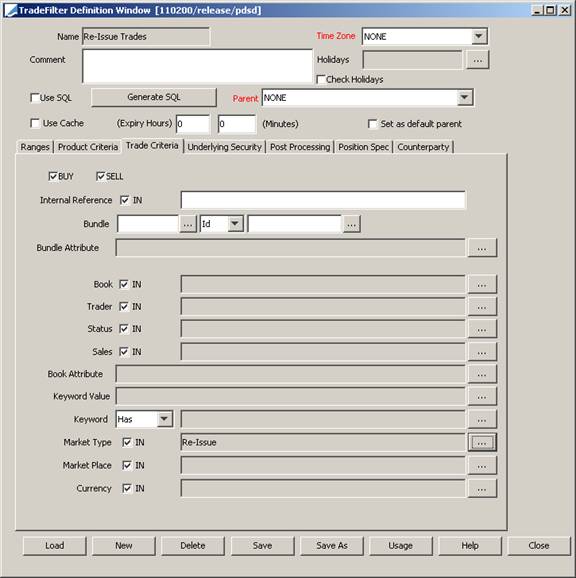Image resolution: width=576 pixels, height=578 pixels.
Task: Toggle Use SQL checkbox
Action: coord(35,98)
